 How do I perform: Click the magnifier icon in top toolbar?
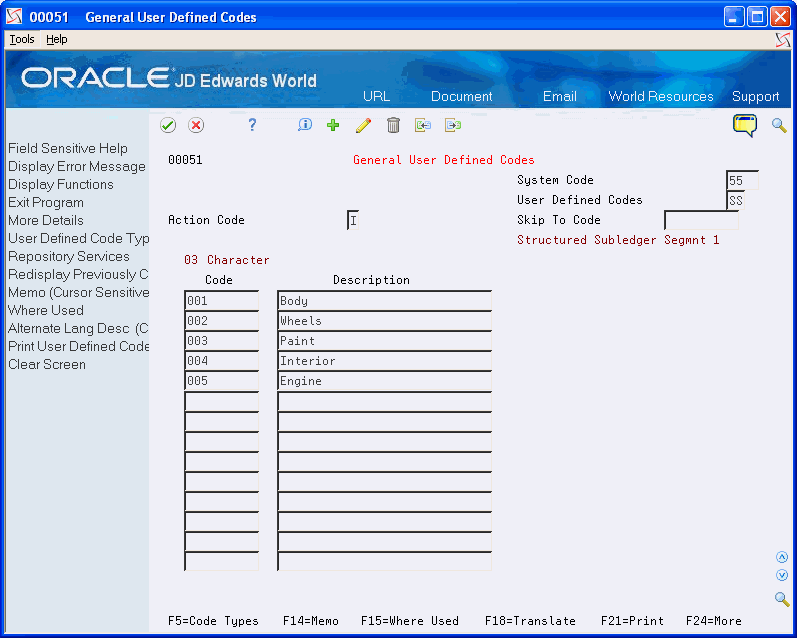click(779, 125)
